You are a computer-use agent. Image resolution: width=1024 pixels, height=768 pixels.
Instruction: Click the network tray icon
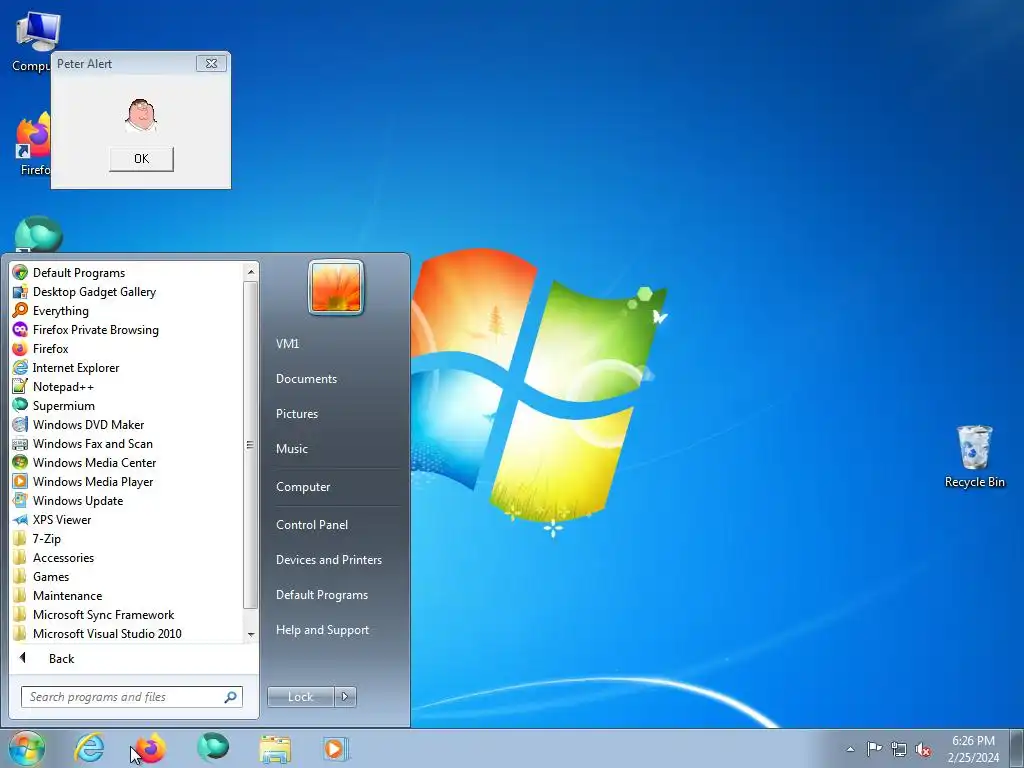pos(899,749)
